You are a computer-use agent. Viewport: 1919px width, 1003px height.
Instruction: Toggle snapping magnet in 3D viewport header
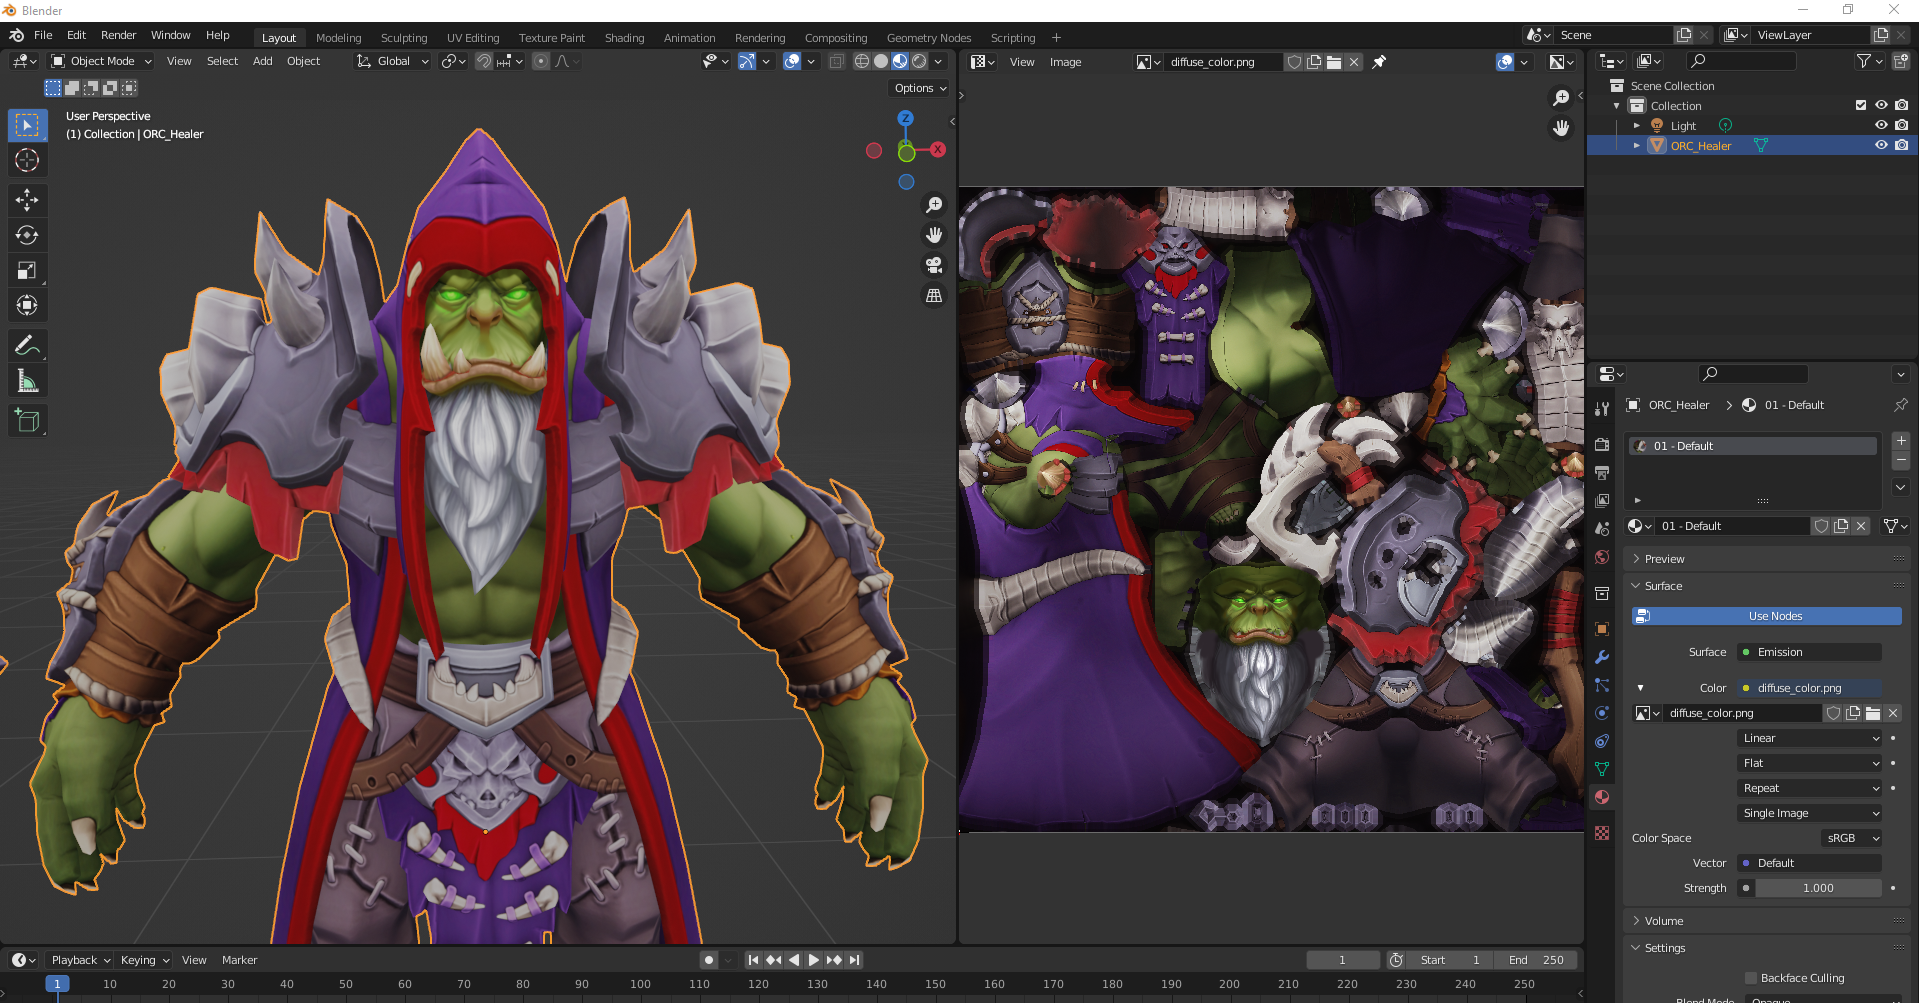484,61
